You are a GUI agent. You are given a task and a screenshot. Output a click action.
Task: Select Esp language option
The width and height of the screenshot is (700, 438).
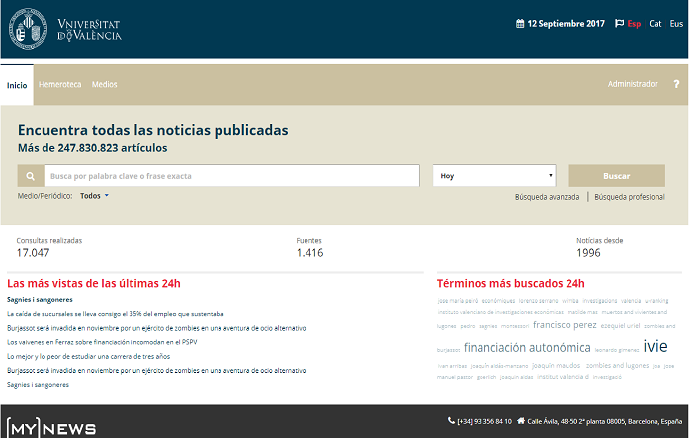point(634,23)
